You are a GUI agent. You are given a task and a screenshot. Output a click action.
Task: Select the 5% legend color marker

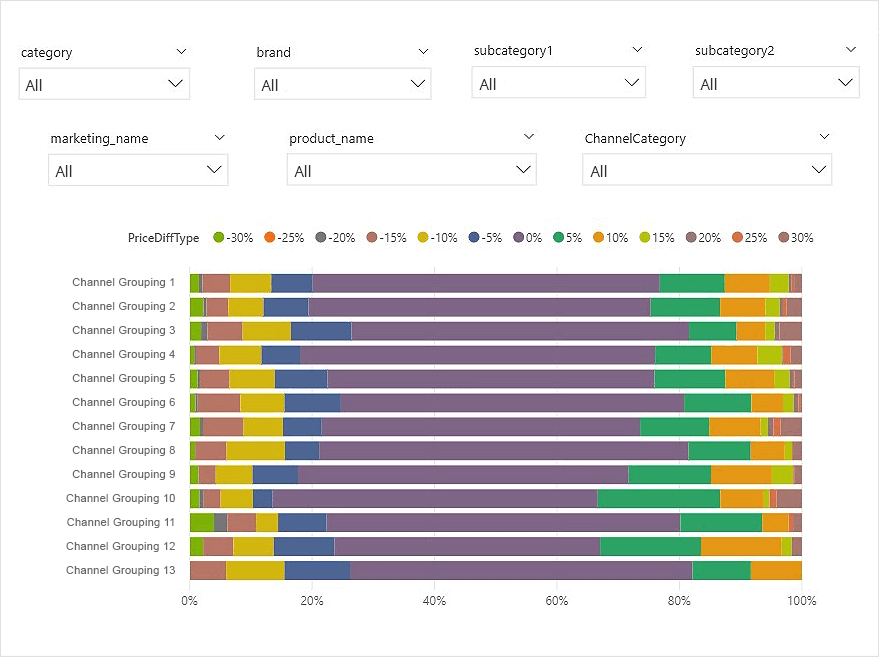click(558, 237)
